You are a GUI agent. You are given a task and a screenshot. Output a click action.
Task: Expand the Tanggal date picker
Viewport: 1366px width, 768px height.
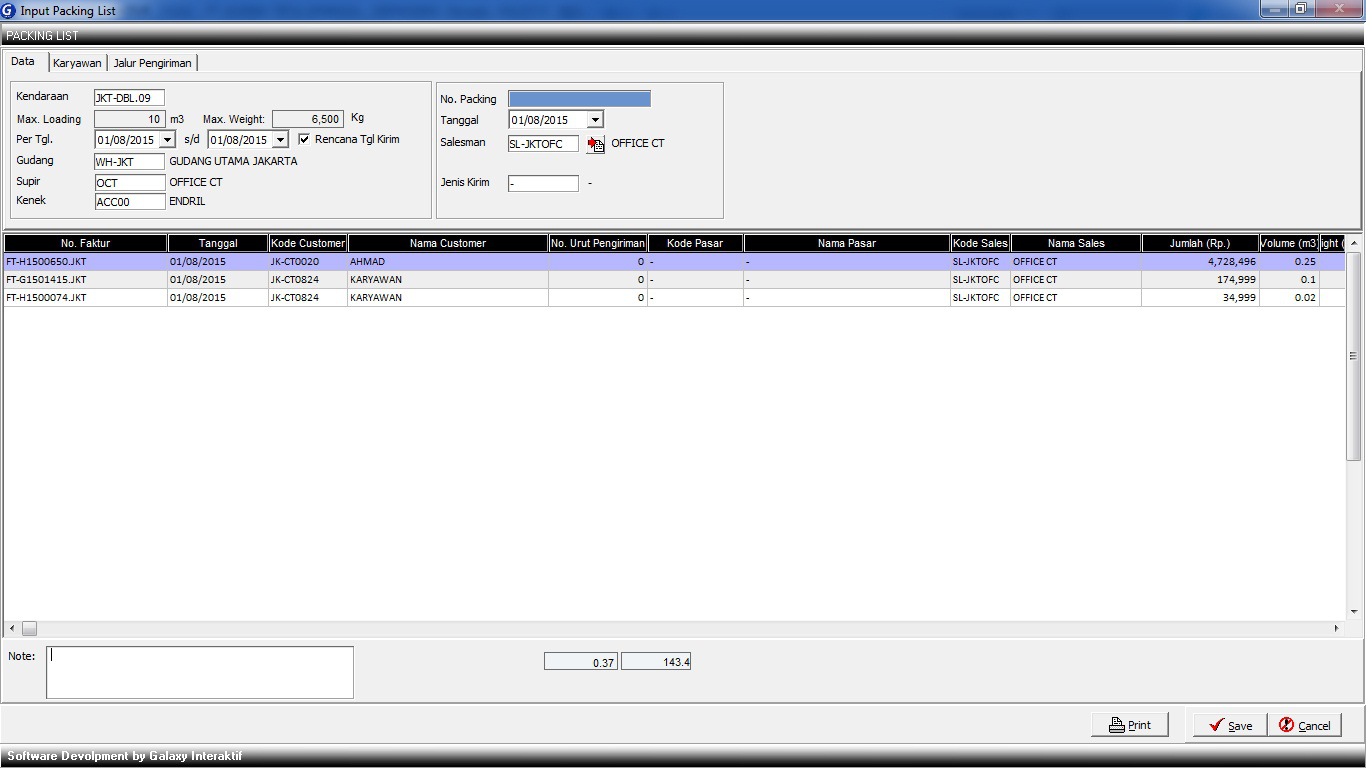[x=595, y=120]
